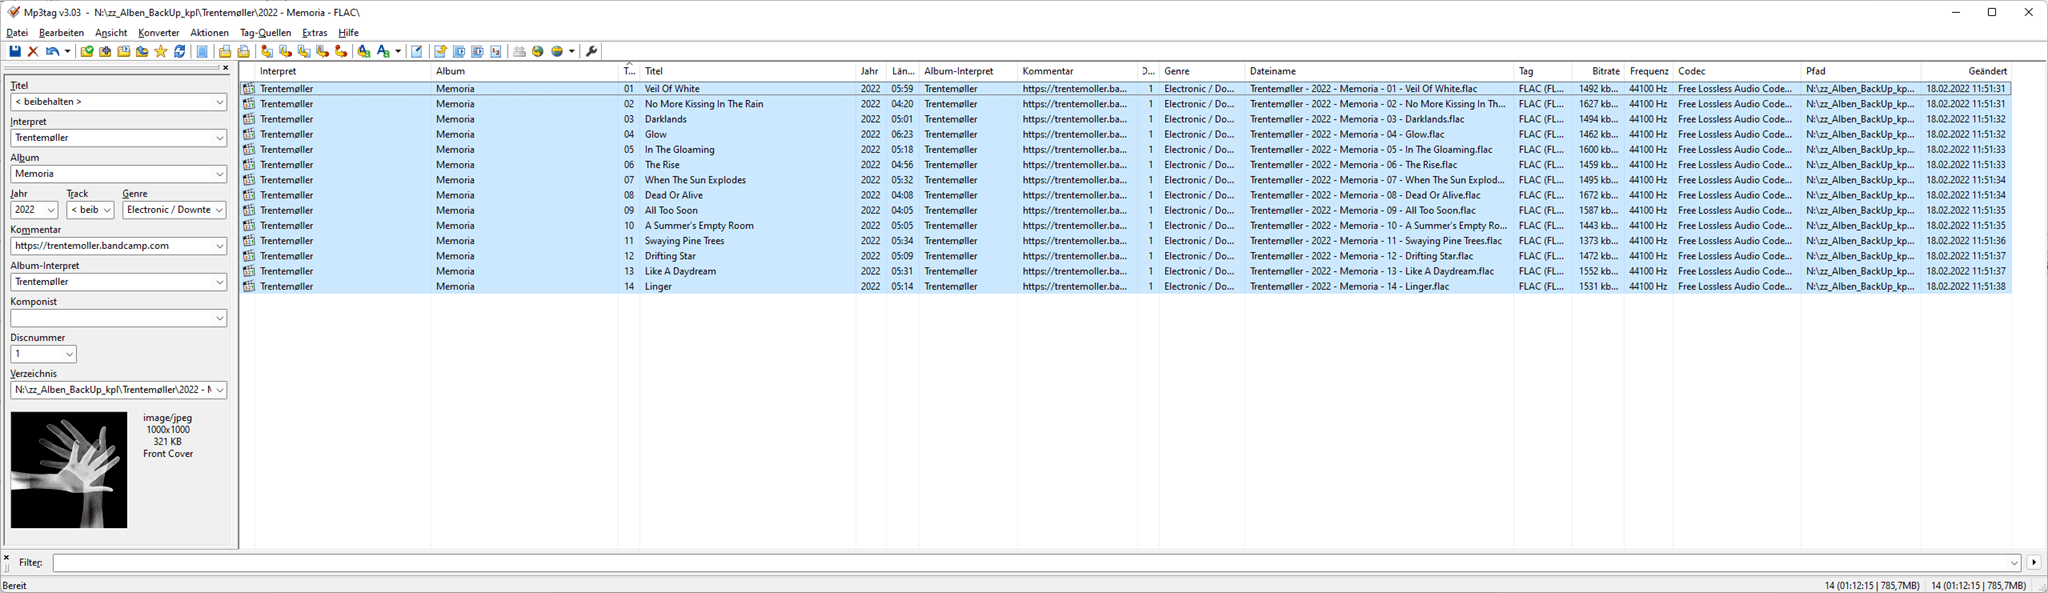This screenshot has width=2048, height=593.
Task: Expand the Kommentar dropdown
Action: click(220, 246)
